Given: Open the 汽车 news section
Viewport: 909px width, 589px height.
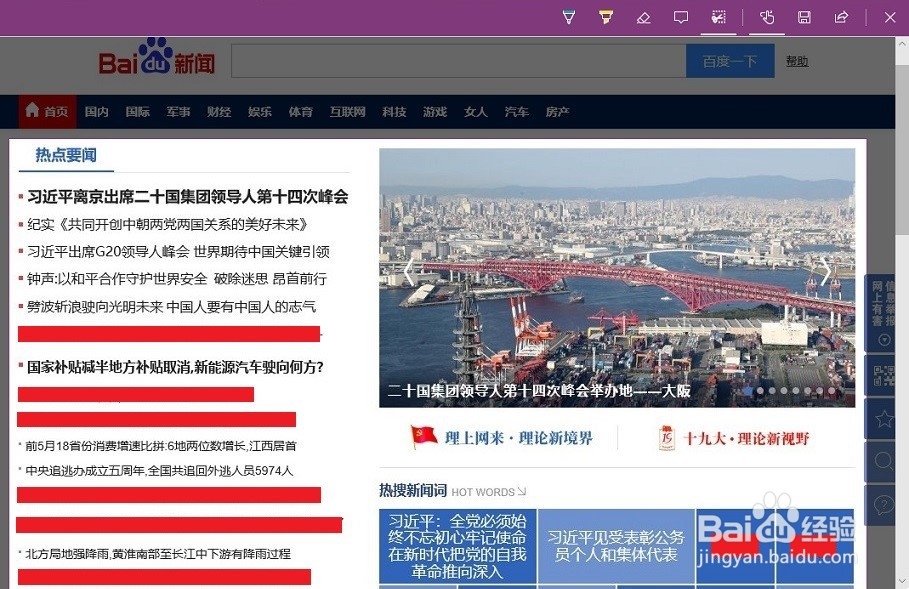Looking at the screenshot, I should [516, 111].
